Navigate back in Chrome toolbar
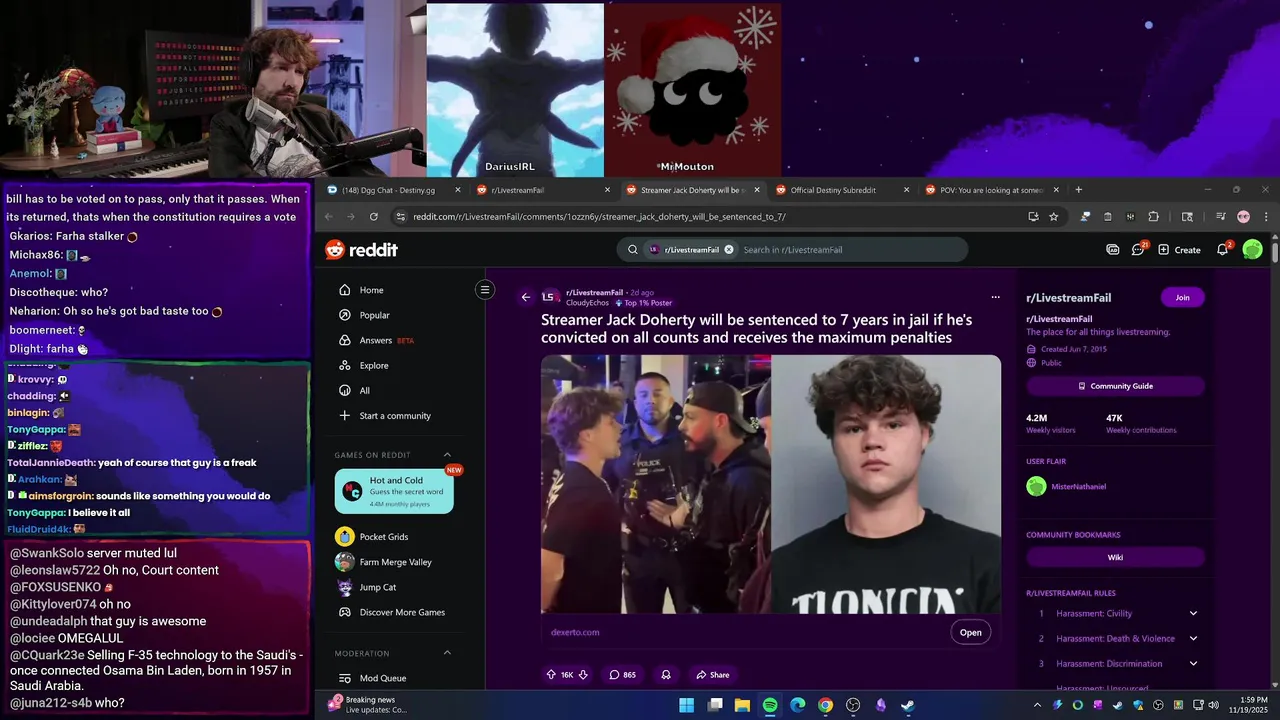The height and width of the screenshot is (720, 1280). point(328,216)
